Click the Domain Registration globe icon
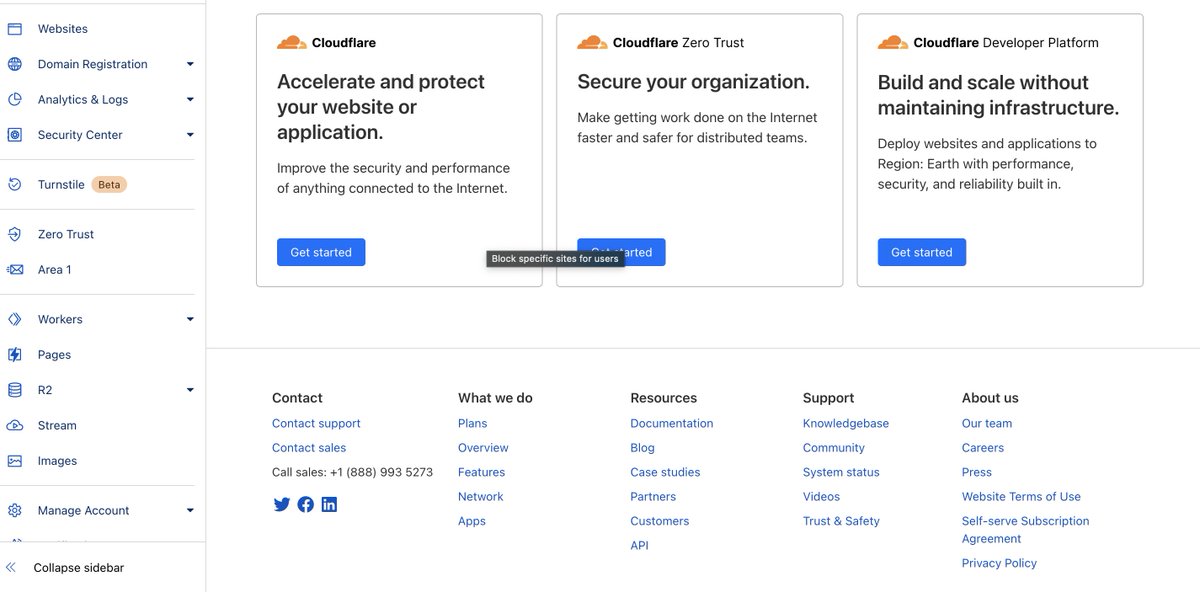The width and height of the screenshot is (1200, 592). point(15,64)
